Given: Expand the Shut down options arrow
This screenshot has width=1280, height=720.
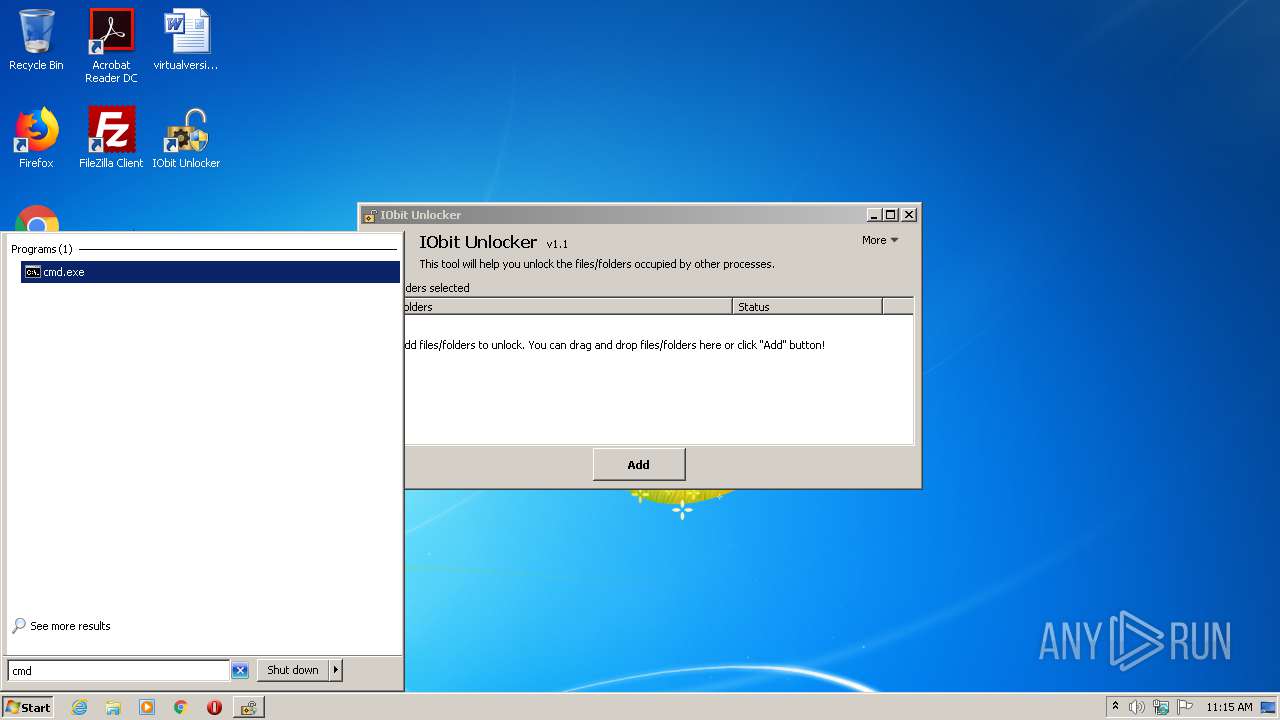Looking at the screenshot, I should click(x=336, y=670).
